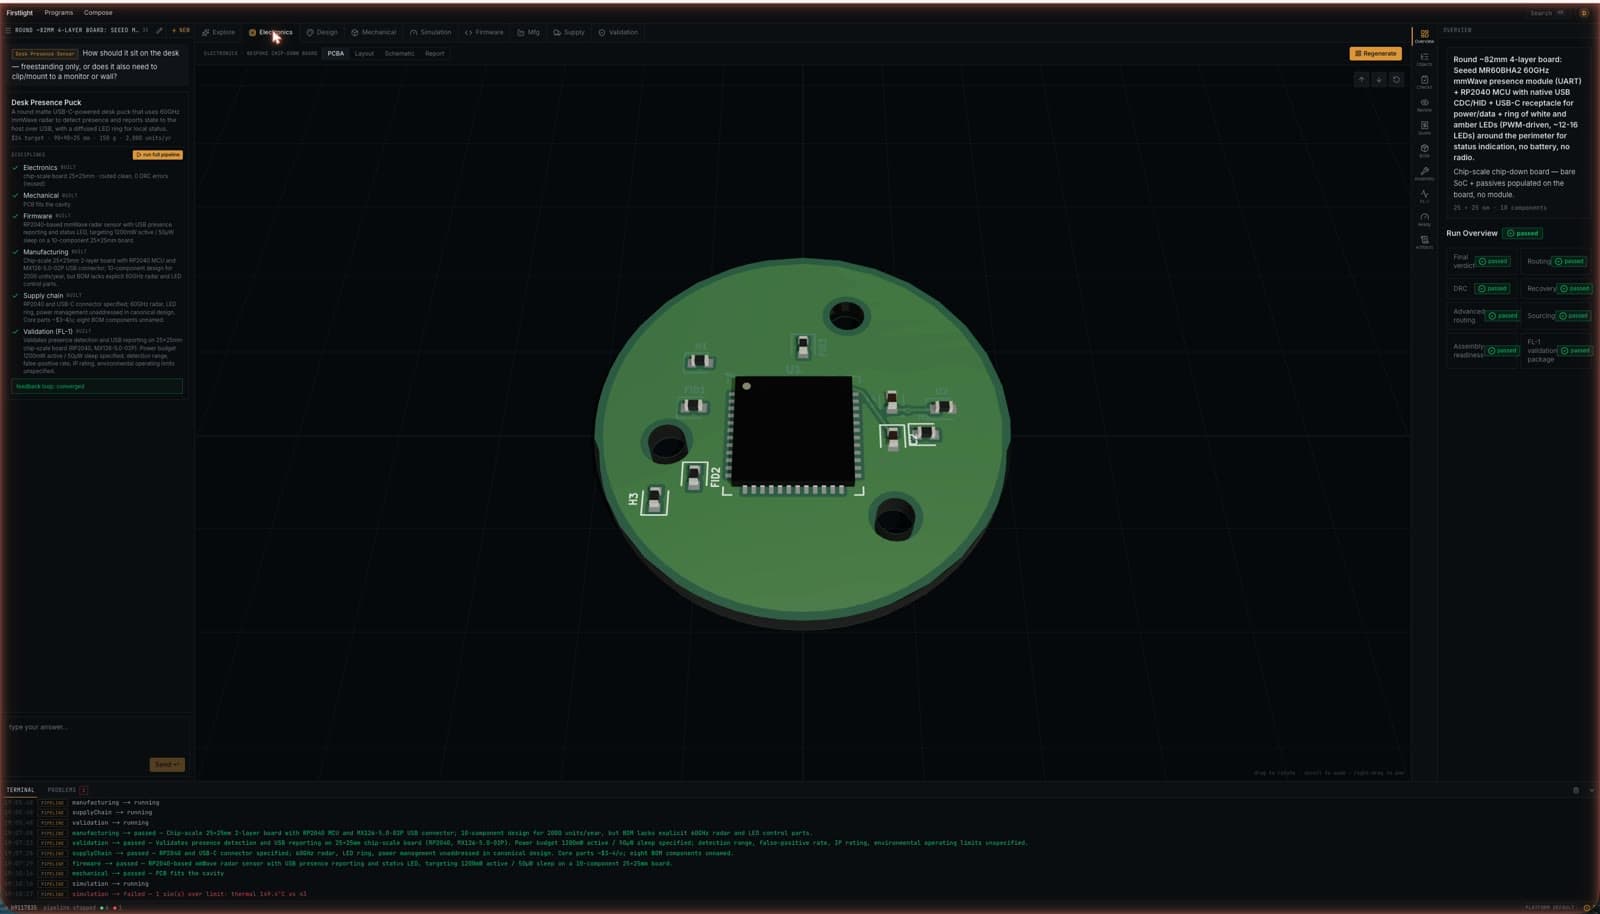Open the Supply tab
The height and width of the screenshot is (914, 1600).
569,32
